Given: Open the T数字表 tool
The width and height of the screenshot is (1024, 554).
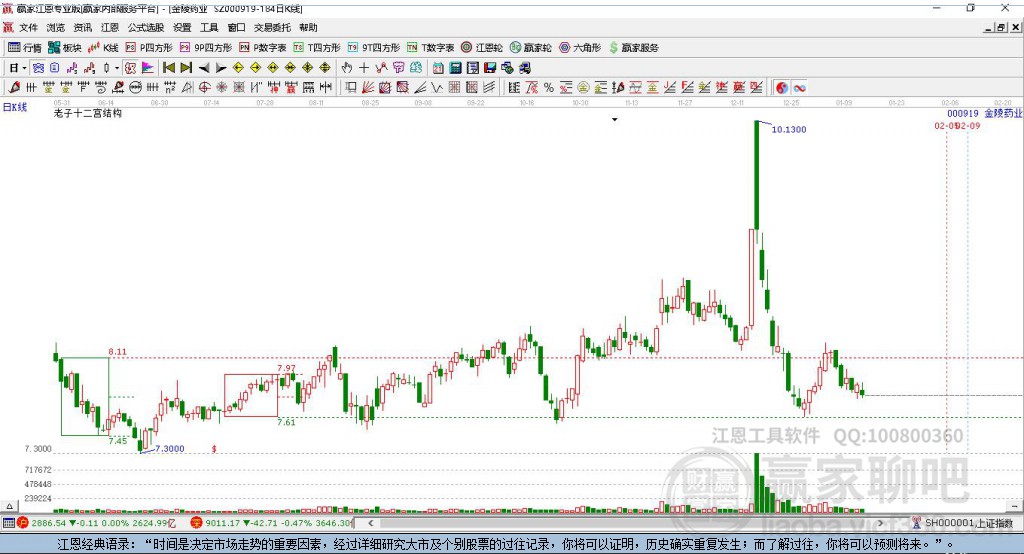Looking at the screenshot, I should click(x=430, y=48).
